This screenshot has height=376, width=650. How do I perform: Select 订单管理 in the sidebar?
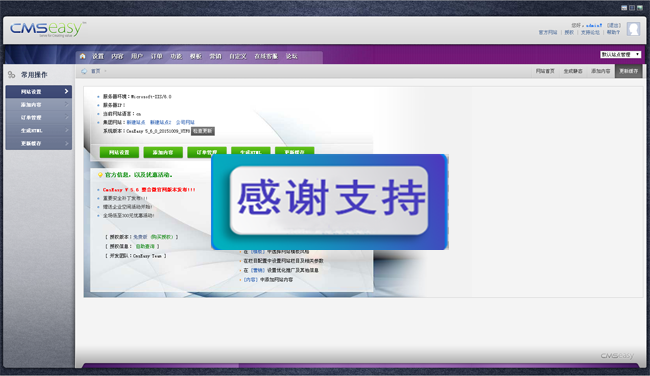(x=39, y=118)
